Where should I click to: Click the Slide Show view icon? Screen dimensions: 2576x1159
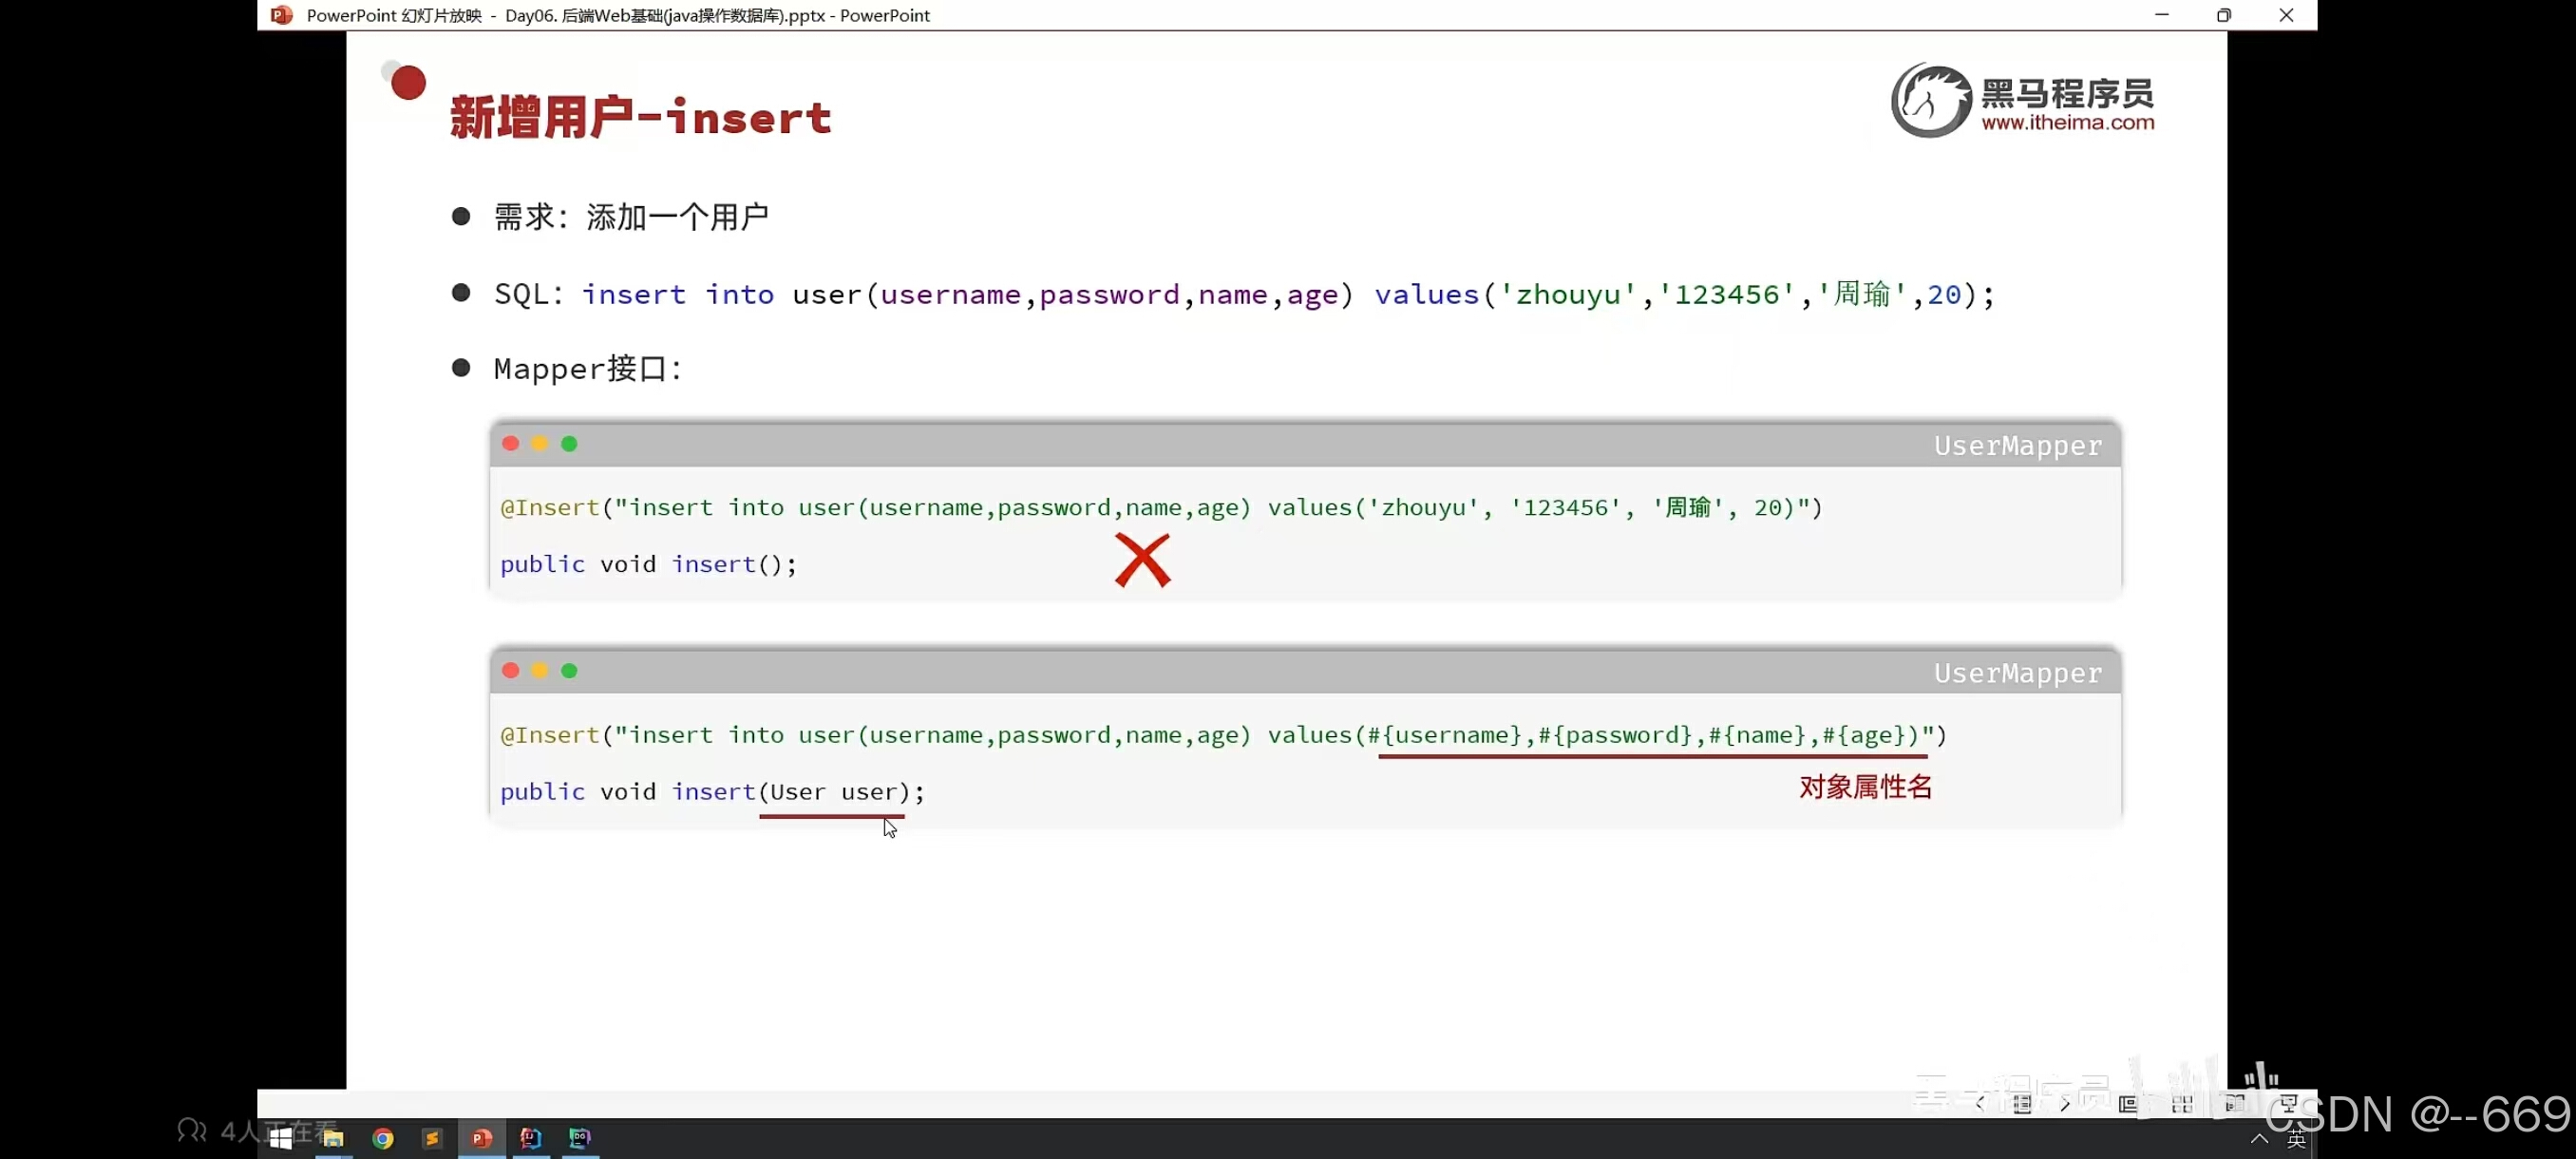pyautogui.click(x=2288, y=1104)
